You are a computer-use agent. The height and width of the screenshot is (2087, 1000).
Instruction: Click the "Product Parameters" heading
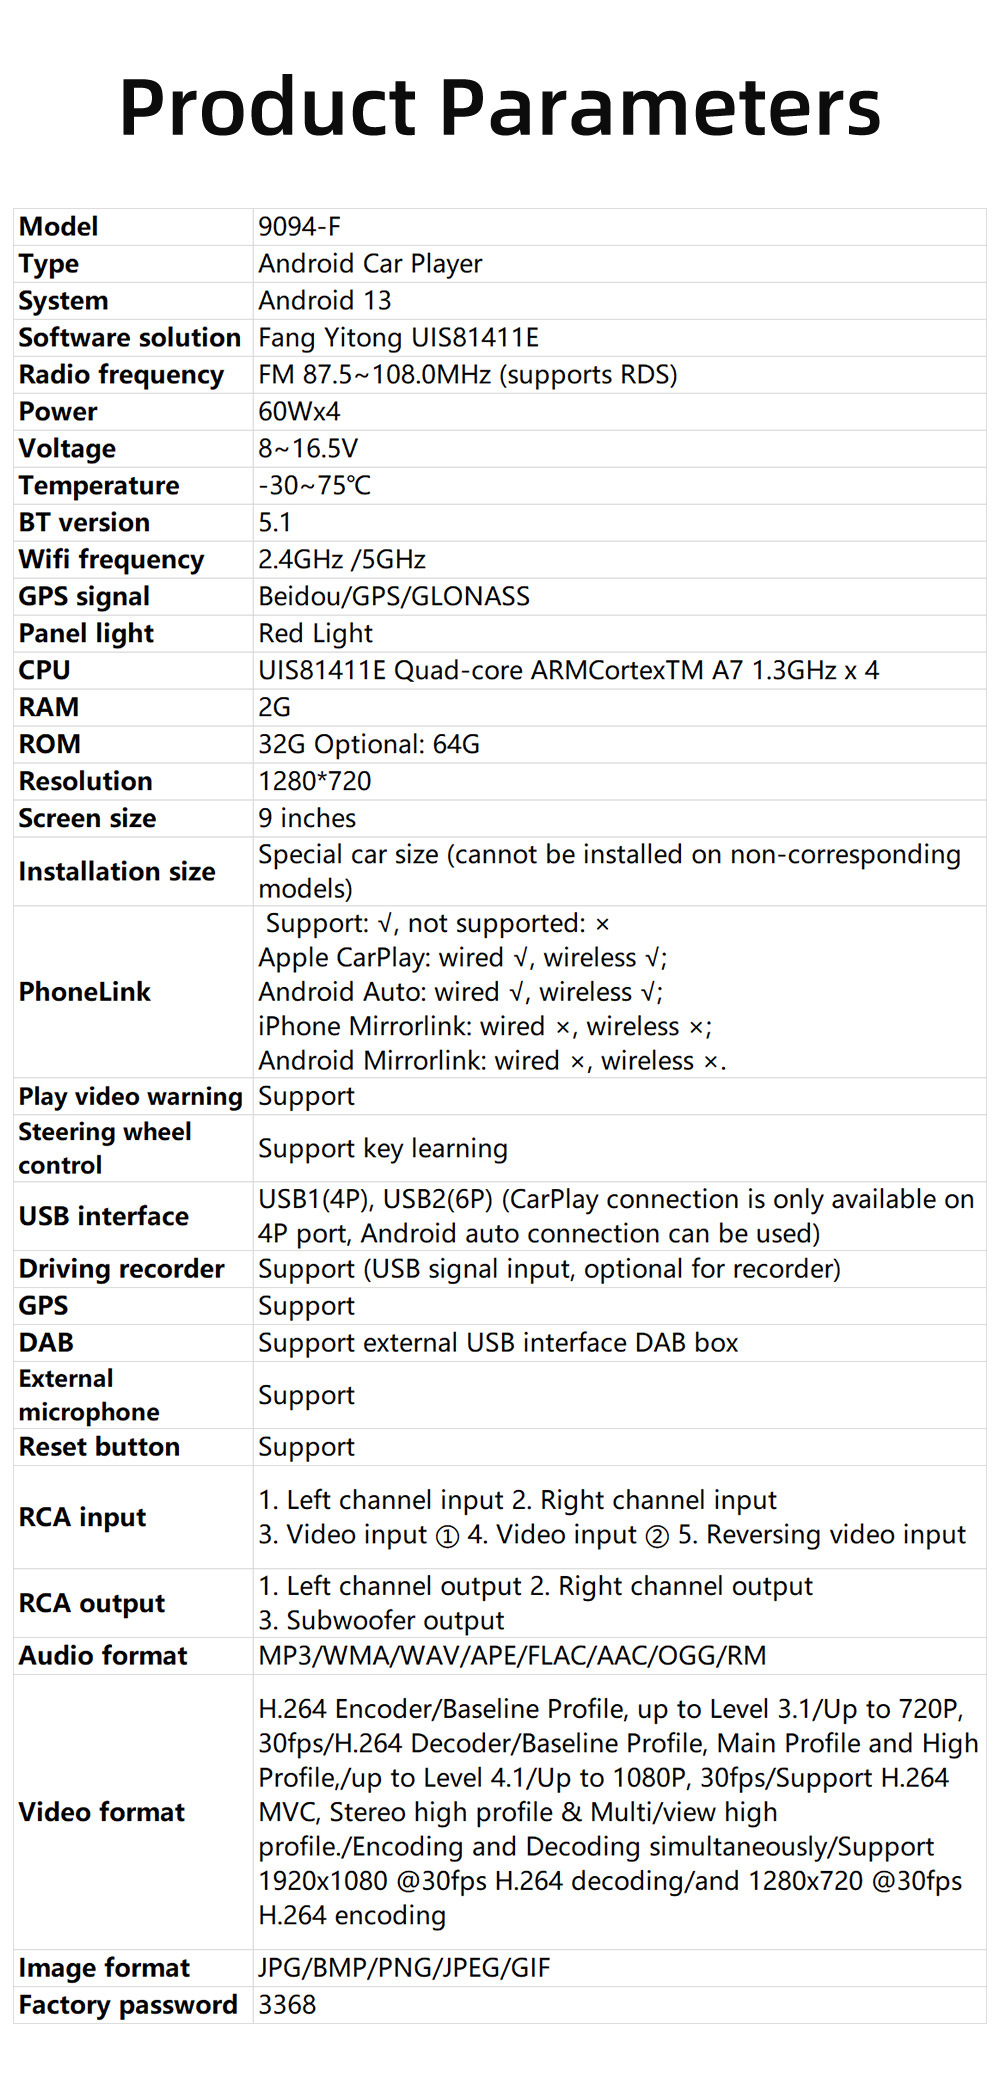coord(500,107)
